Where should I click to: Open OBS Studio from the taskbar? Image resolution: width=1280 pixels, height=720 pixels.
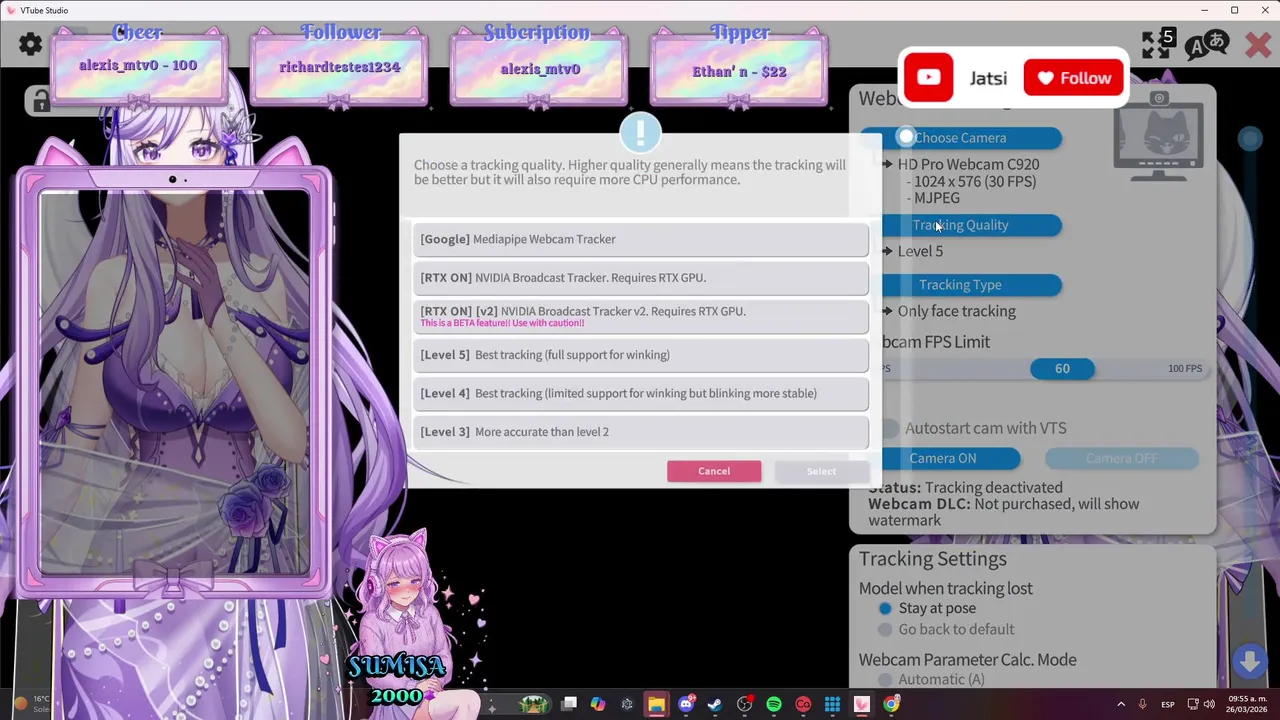pyautogui.click(x=744, y=704)
